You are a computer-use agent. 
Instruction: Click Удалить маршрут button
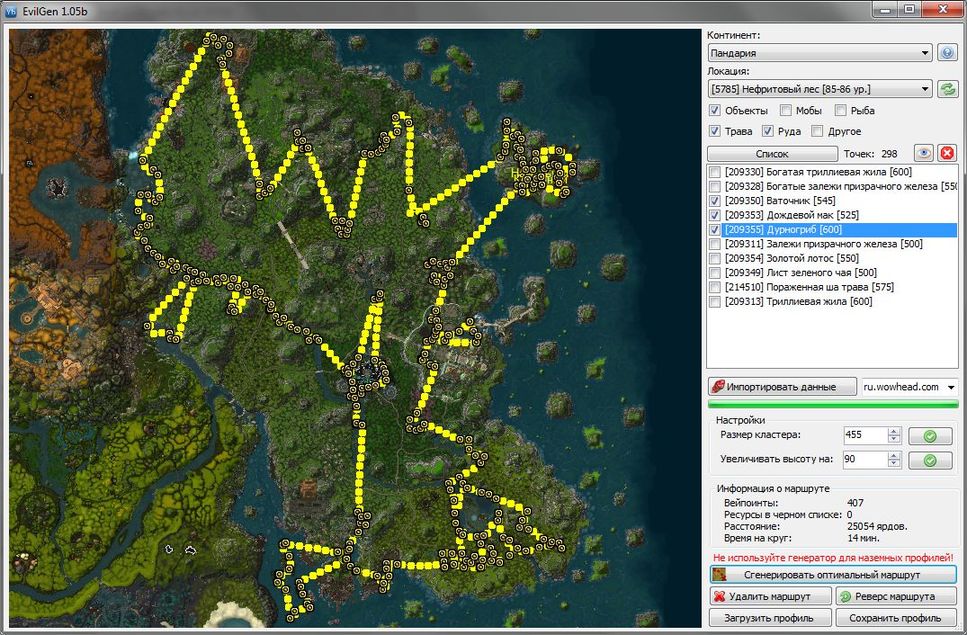tap(770, 597)
